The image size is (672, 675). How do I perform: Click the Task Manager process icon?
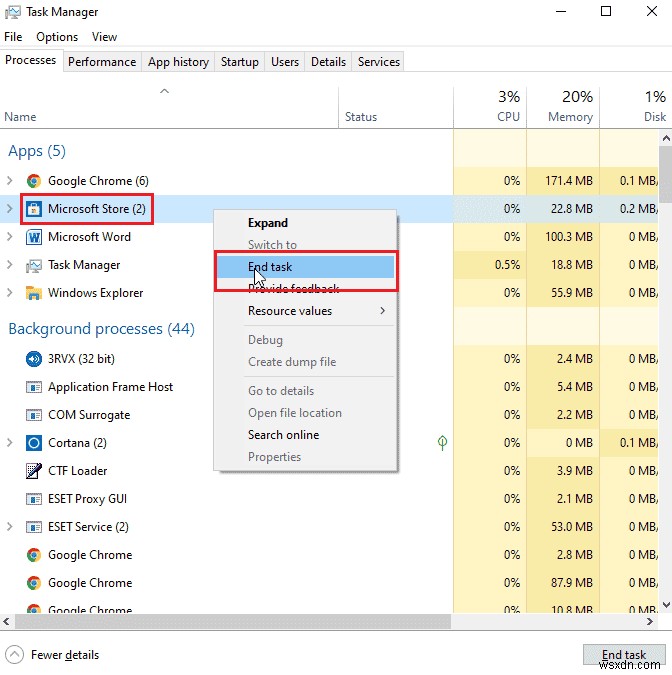[x=34, y=265]
